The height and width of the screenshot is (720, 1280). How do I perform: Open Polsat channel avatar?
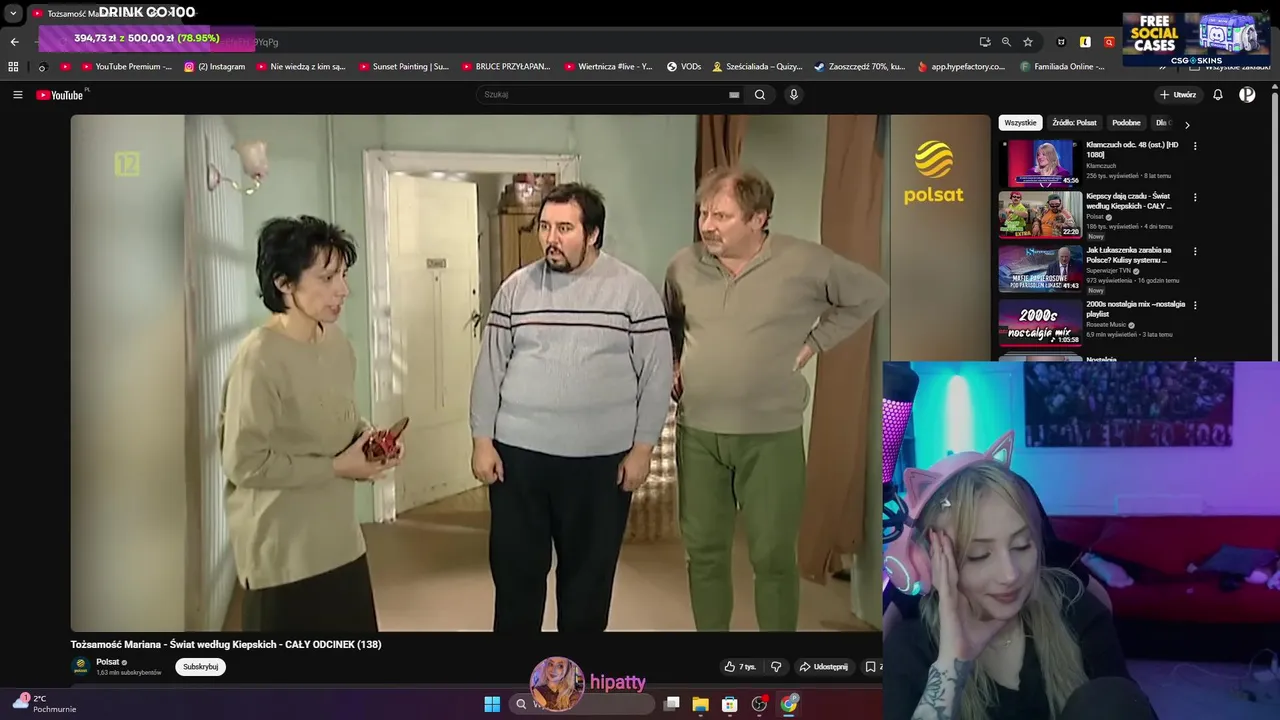(80, 666)
